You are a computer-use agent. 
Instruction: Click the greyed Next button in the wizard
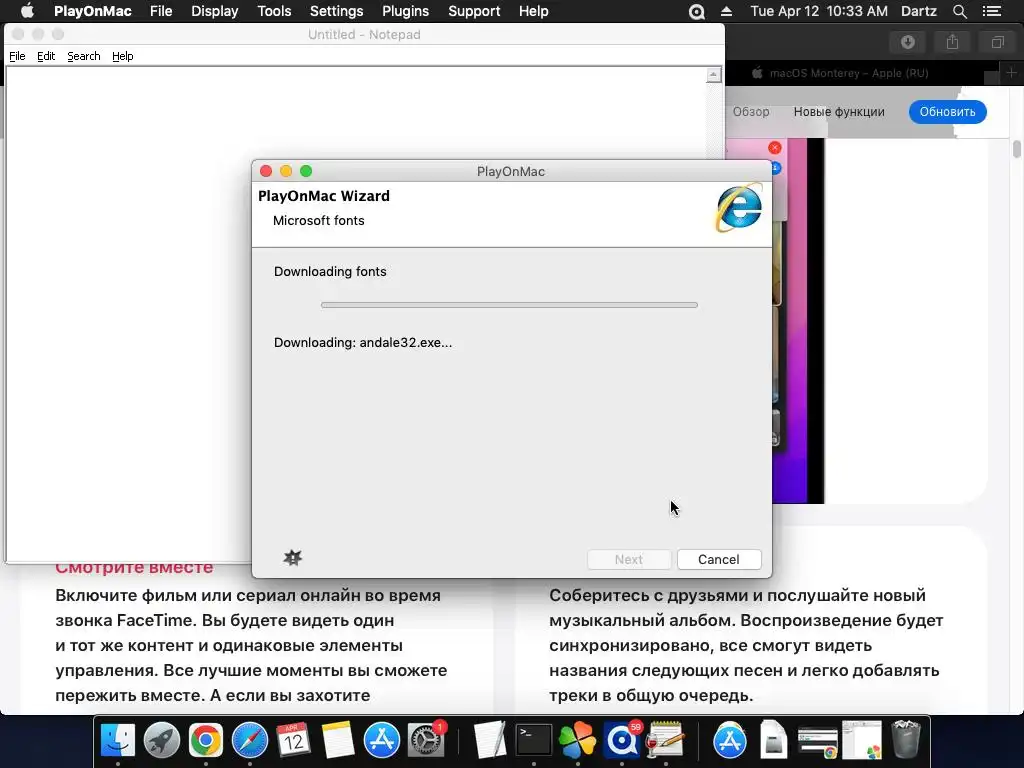click(629, 560)
